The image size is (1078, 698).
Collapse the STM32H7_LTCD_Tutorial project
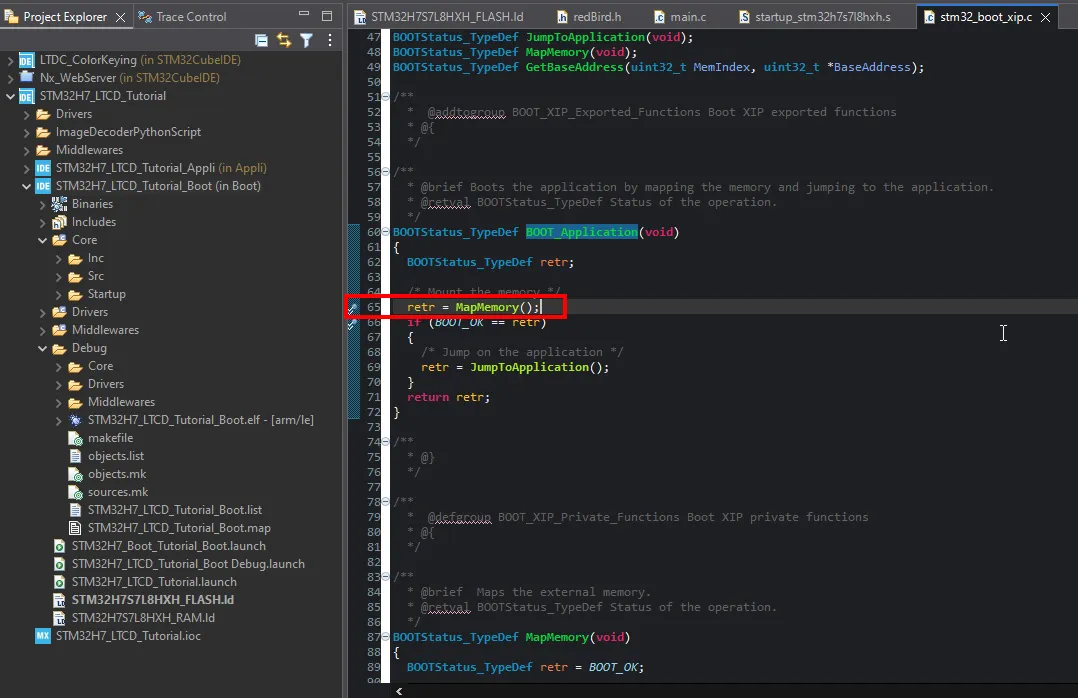[10, 96]
